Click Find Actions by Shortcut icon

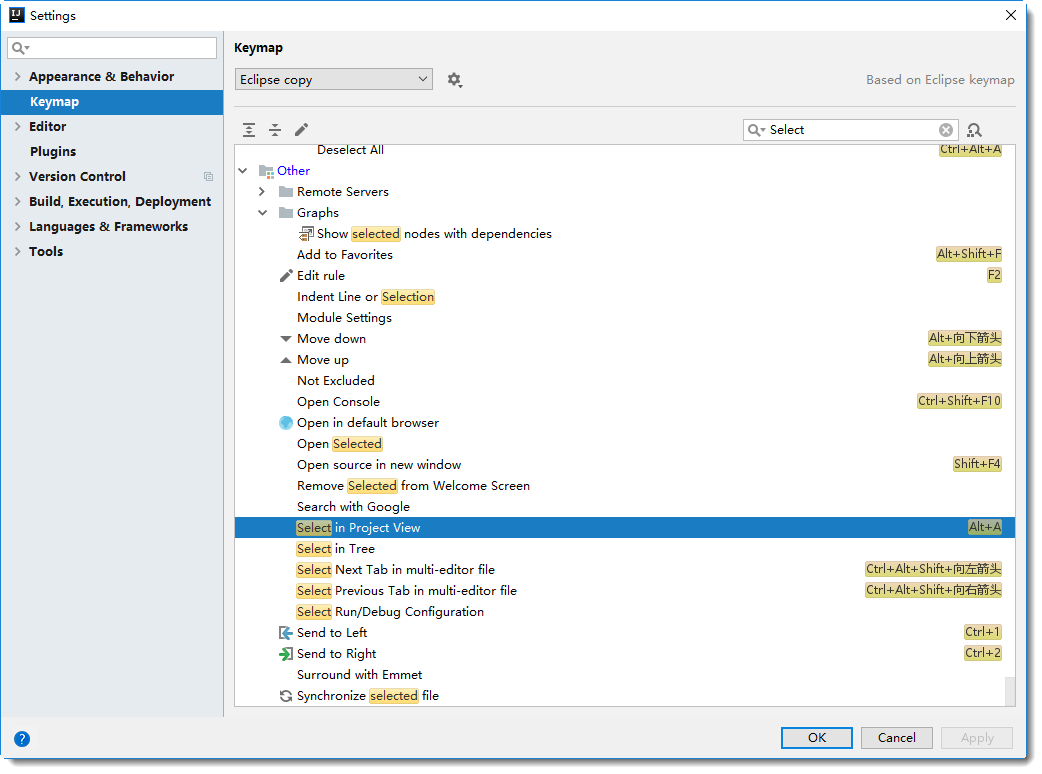tap(975, 130)
